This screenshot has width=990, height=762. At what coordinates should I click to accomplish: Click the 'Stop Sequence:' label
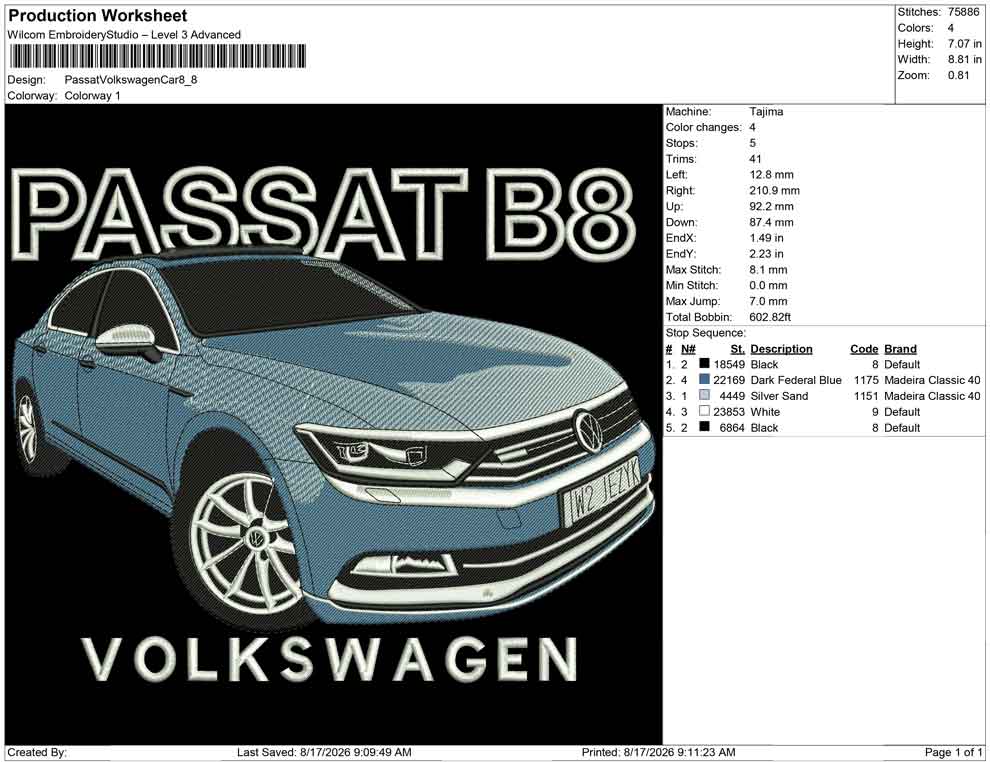pos(705,333)
